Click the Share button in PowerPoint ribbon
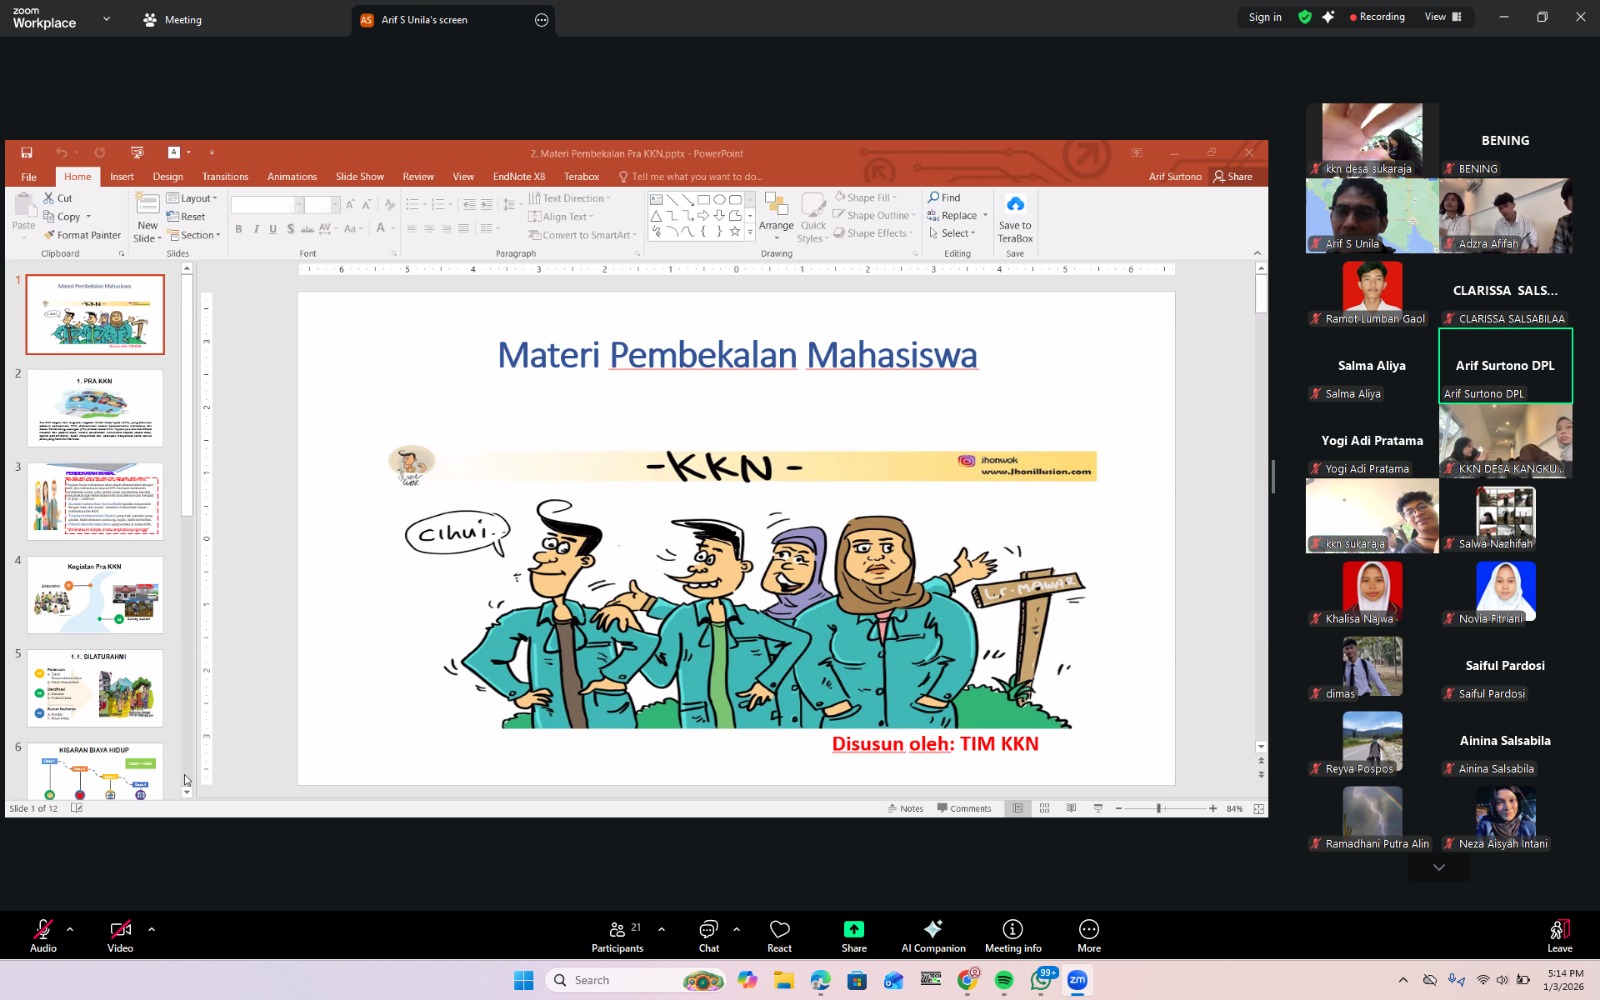Screen dimensions: 1600x1000 coord(1233,177)
